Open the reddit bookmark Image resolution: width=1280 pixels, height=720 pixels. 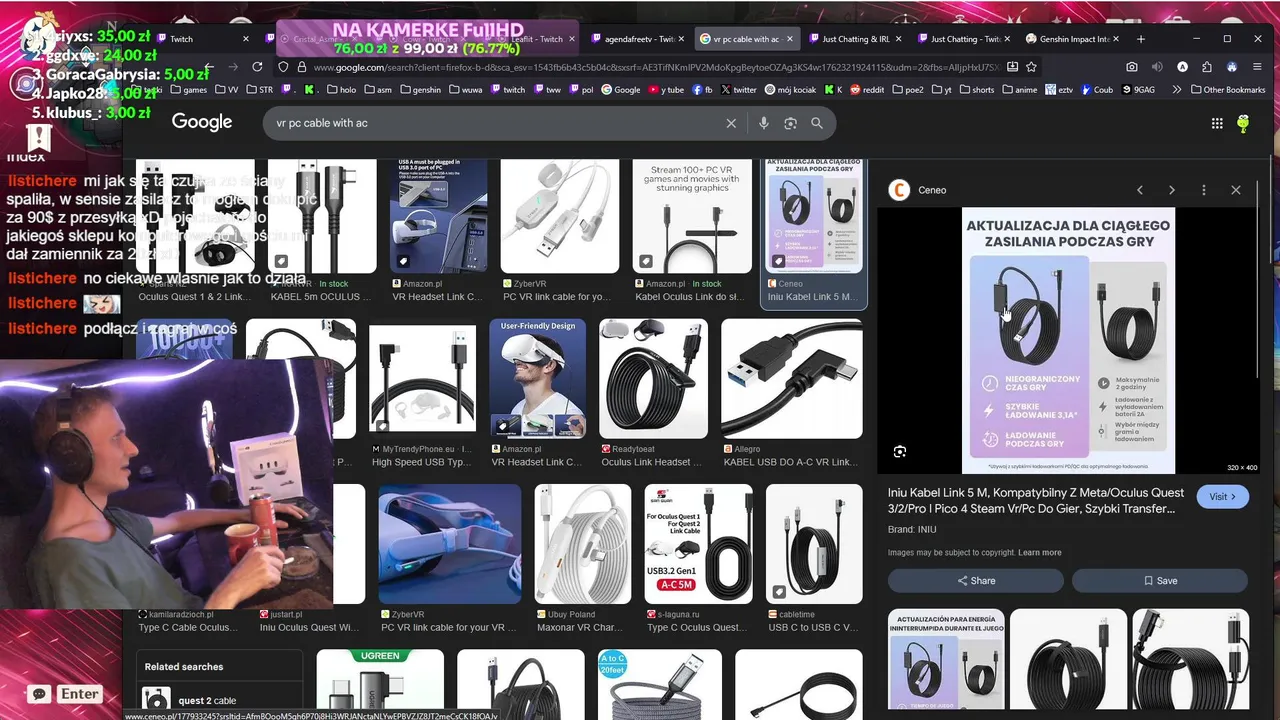pos(866,89)
